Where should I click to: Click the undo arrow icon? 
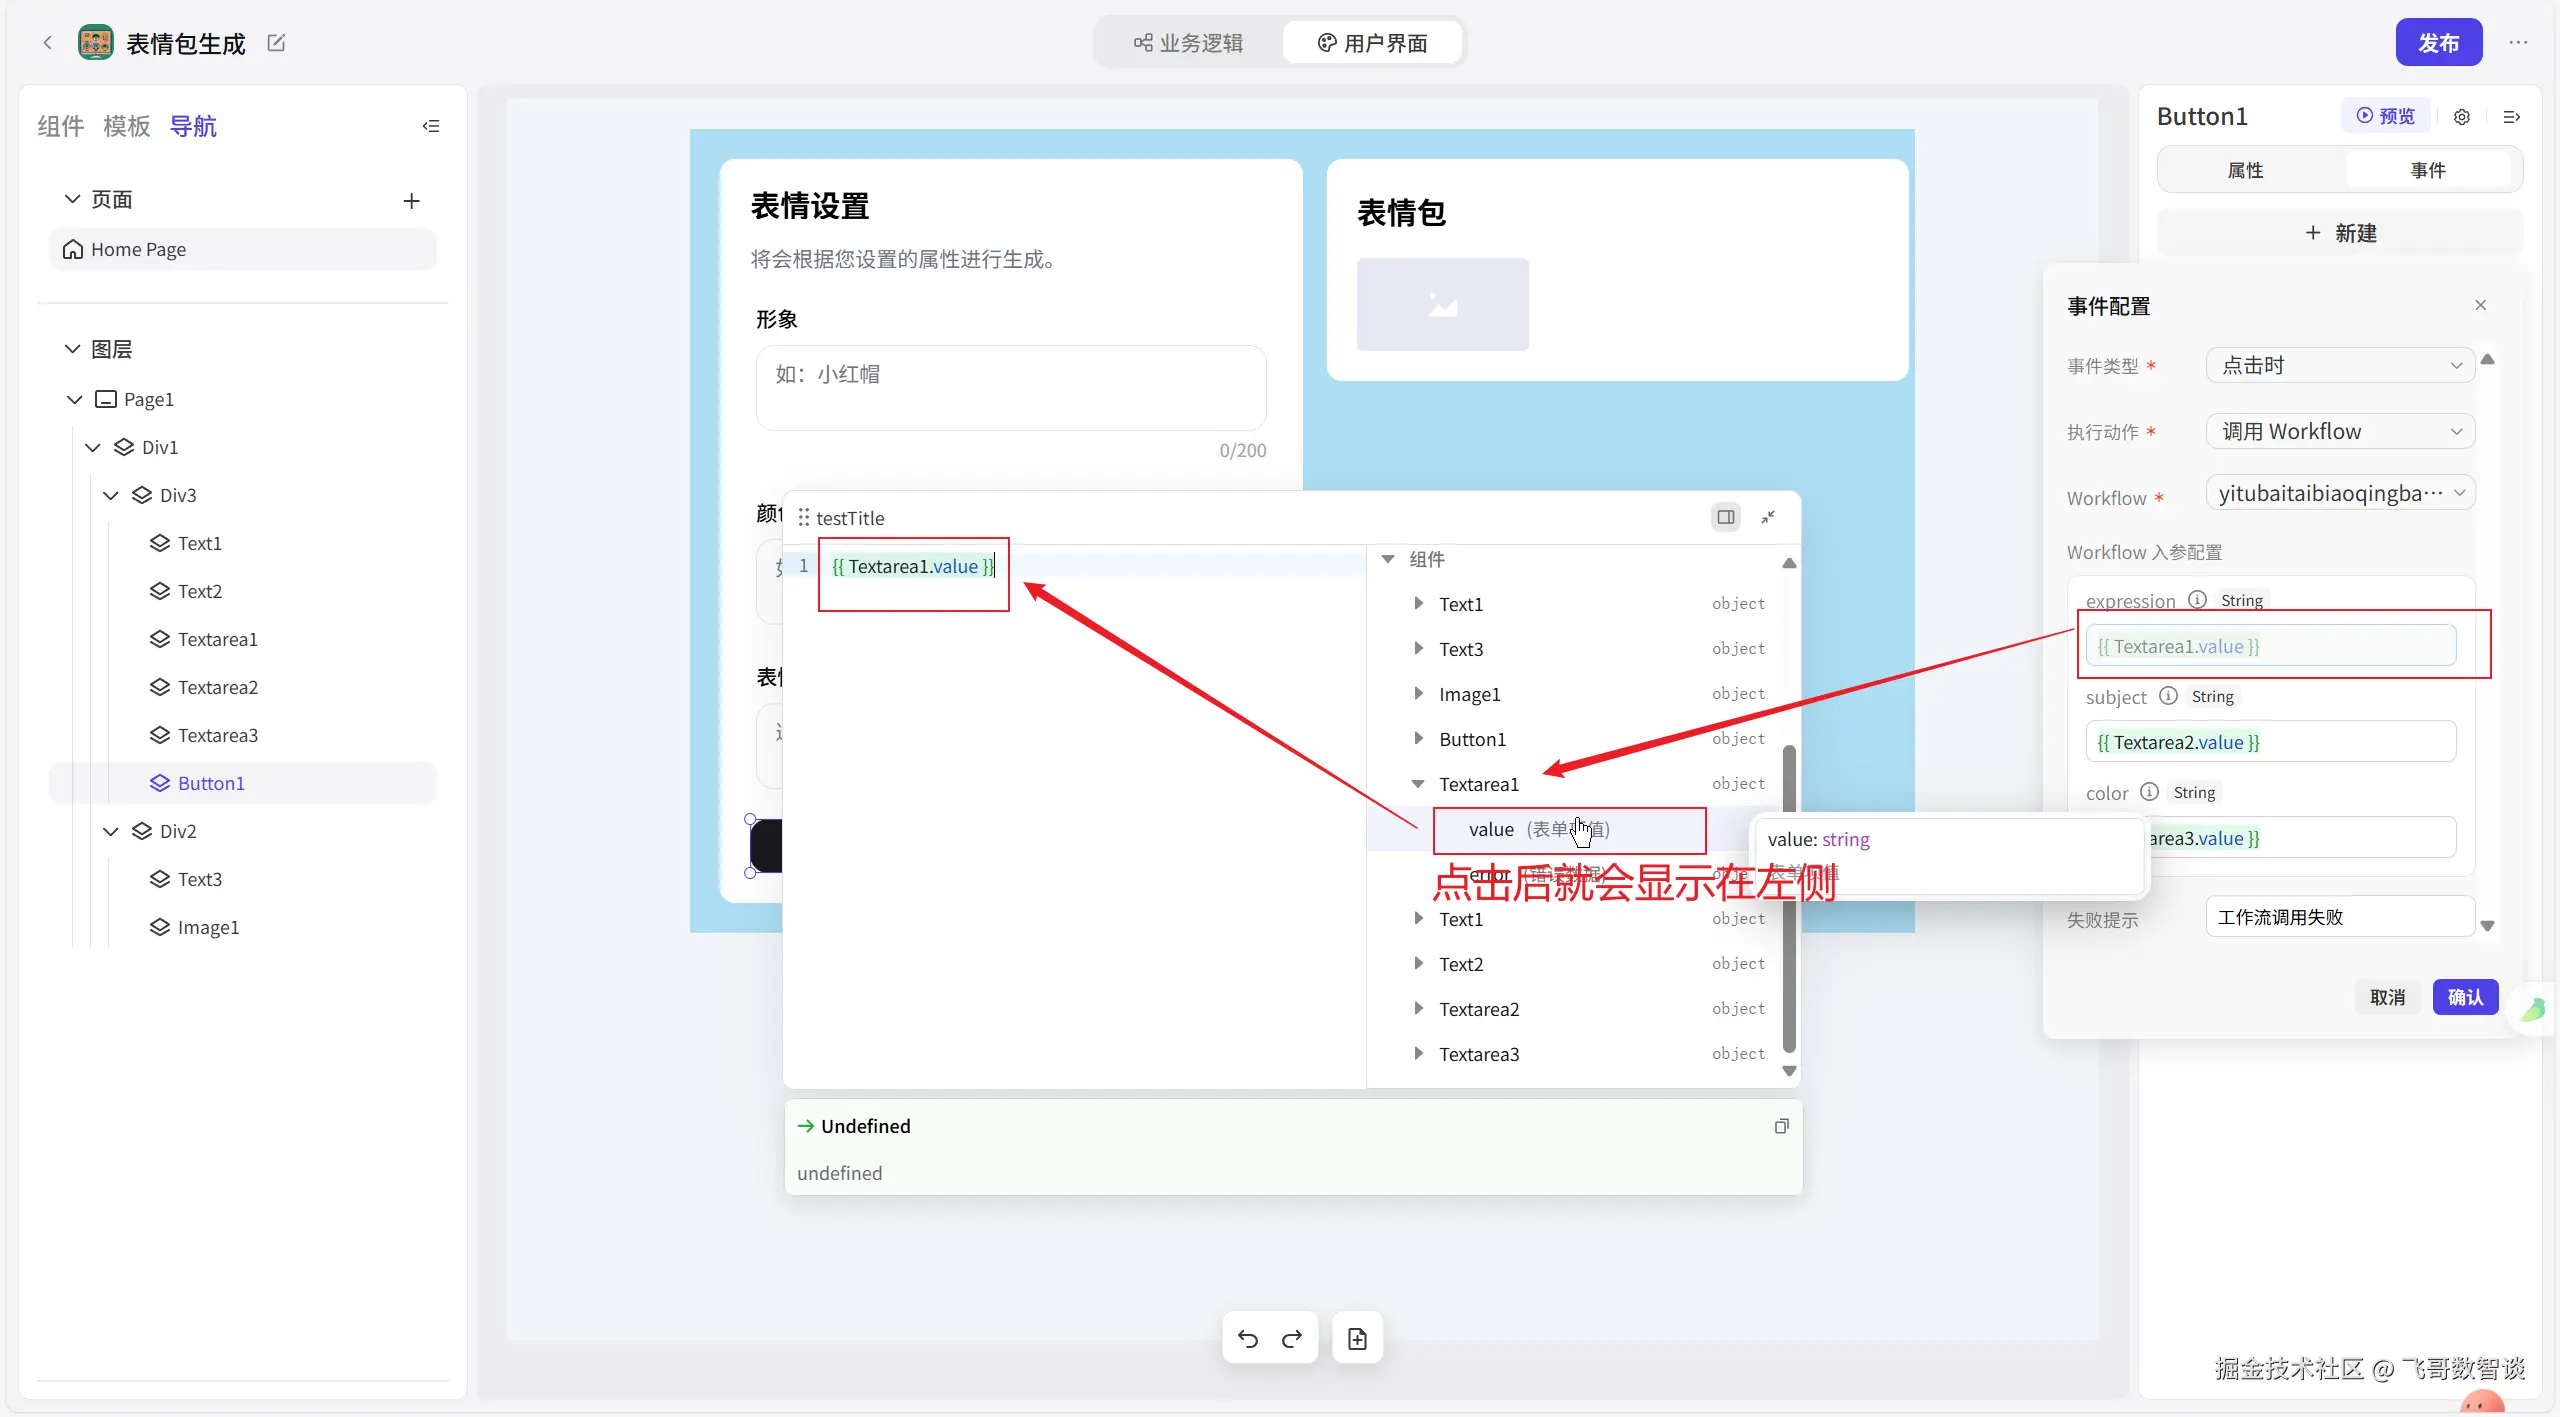1247,1338
